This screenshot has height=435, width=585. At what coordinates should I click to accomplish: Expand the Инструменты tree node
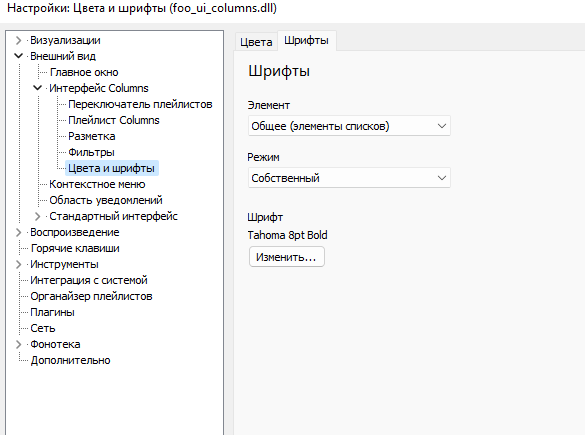point(18,265)
